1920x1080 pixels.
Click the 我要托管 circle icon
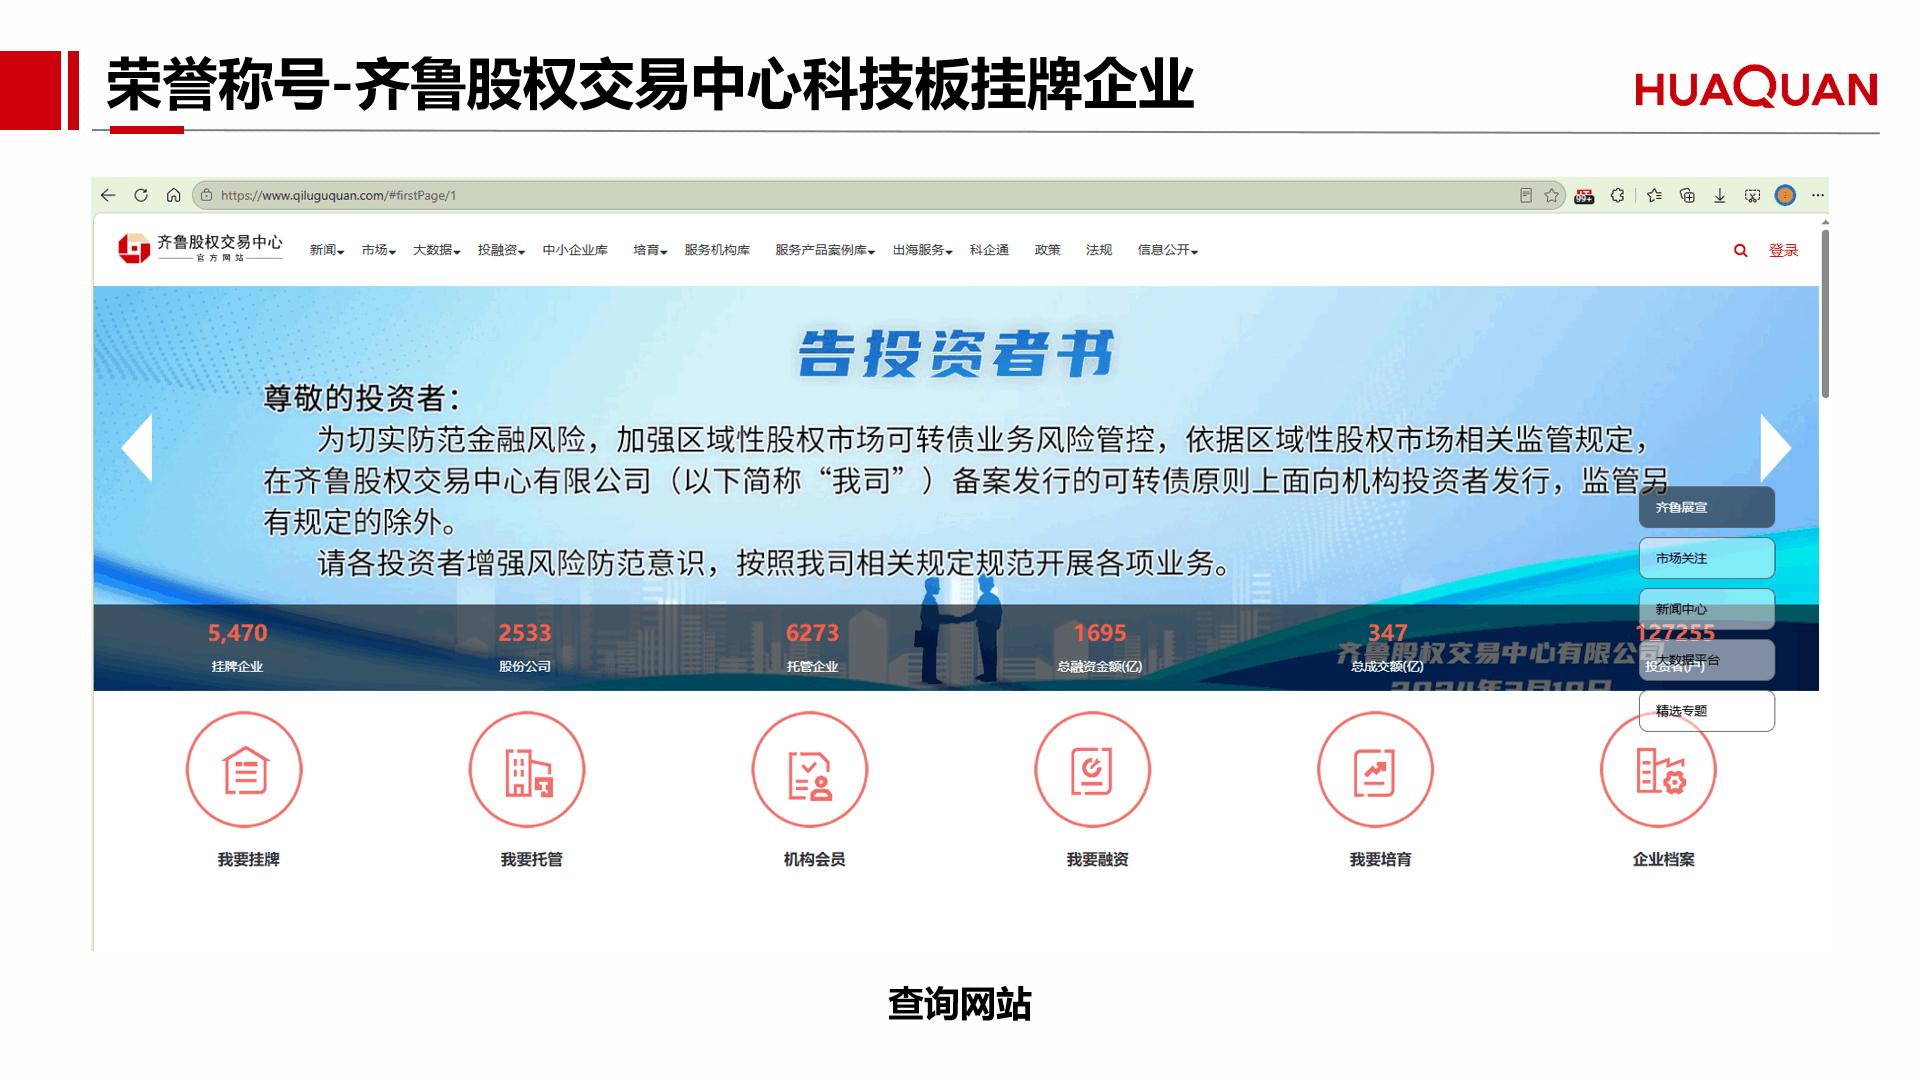coord(527,769)
